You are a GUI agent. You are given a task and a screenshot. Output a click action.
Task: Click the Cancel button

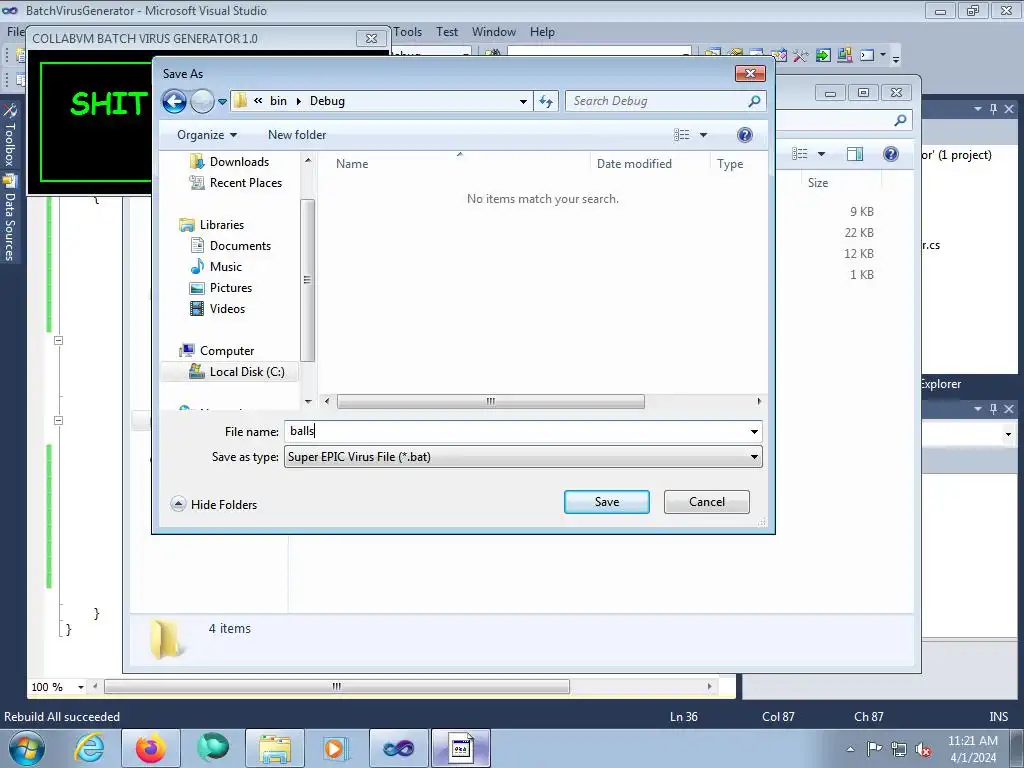[x=707, y=502]
